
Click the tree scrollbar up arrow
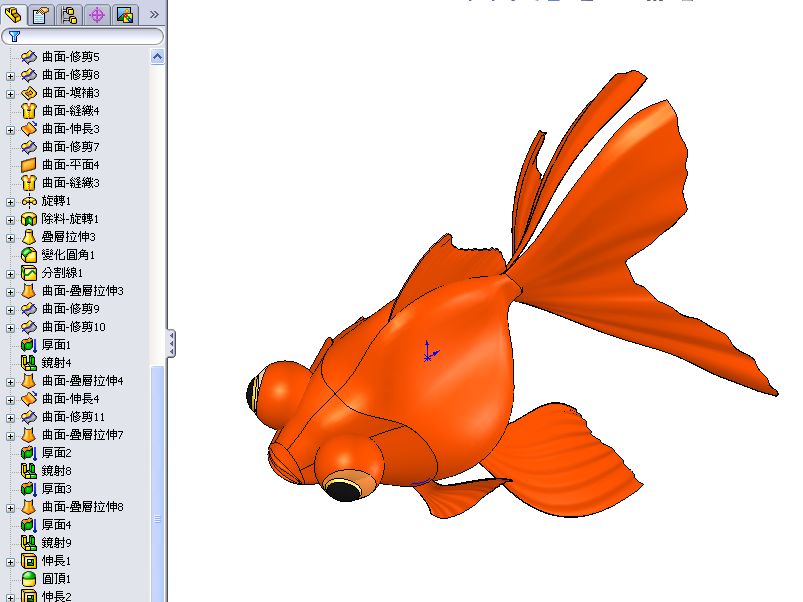(155, 56)
